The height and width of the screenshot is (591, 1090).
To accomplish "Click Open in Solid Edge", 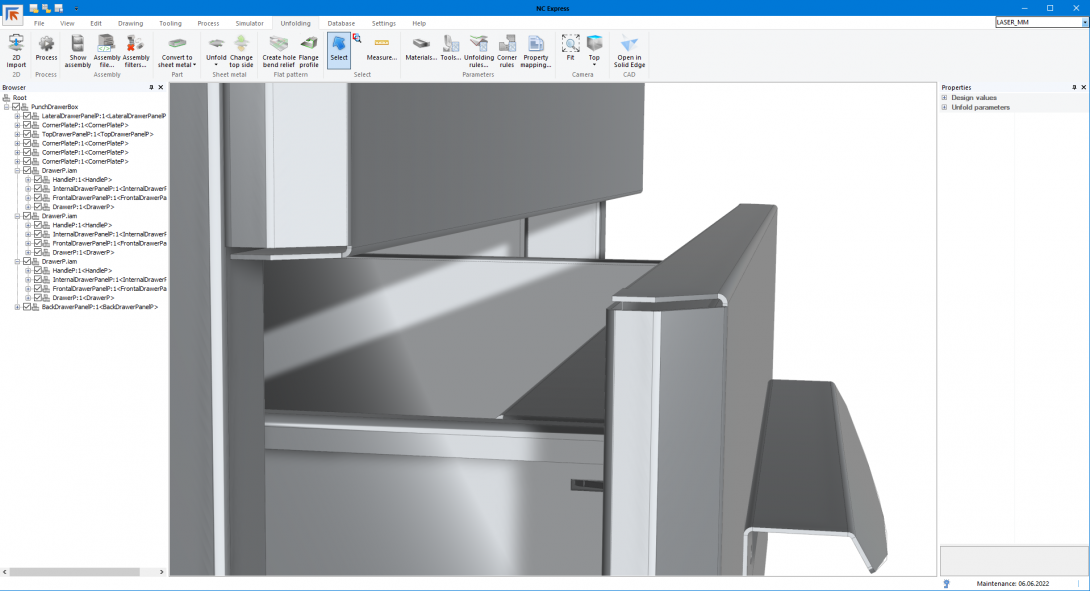I will (629, 50).
